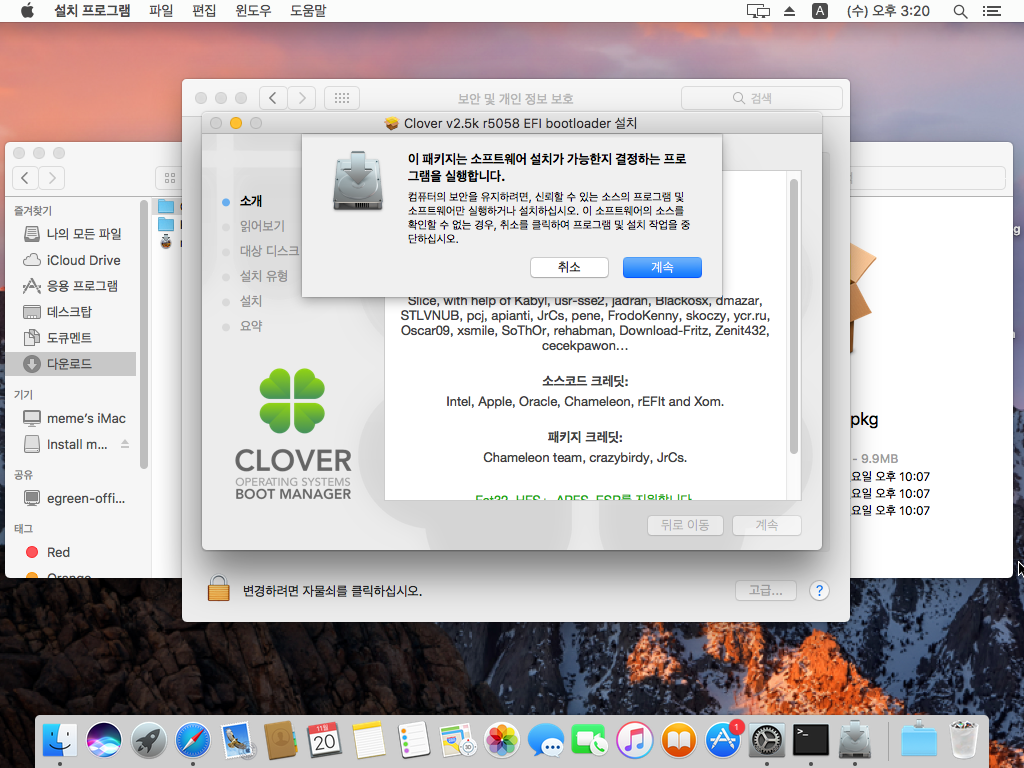Click the 취소 button in the security dialog

pos(569,267)
